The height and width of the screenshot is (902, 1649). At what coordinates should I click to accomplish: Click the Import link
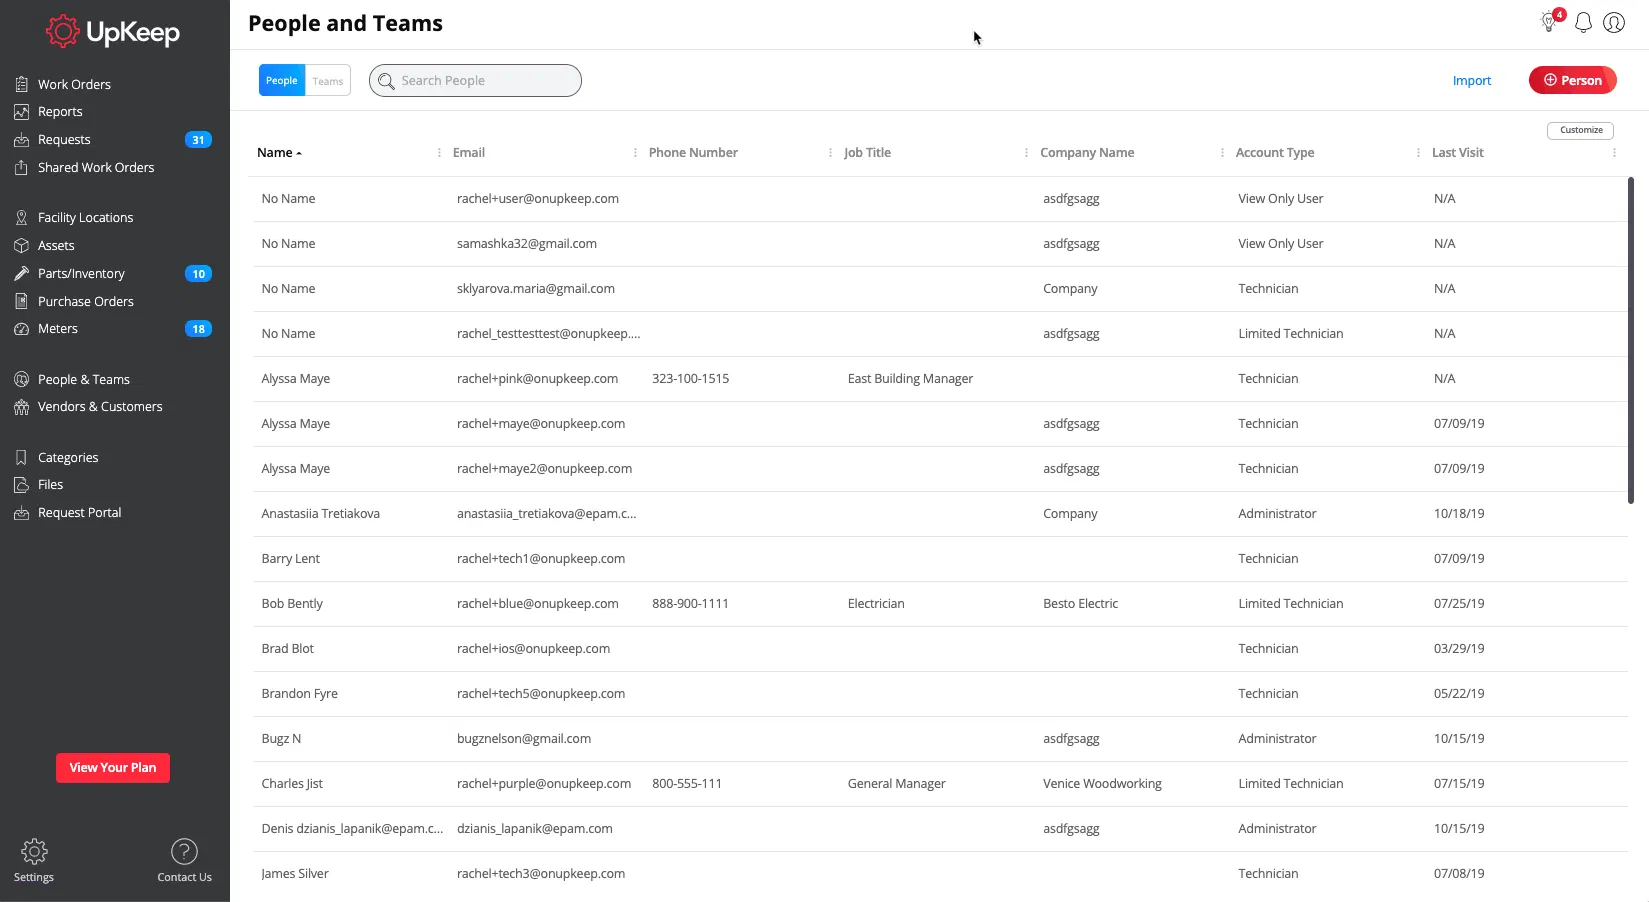tap(1471, 81)
